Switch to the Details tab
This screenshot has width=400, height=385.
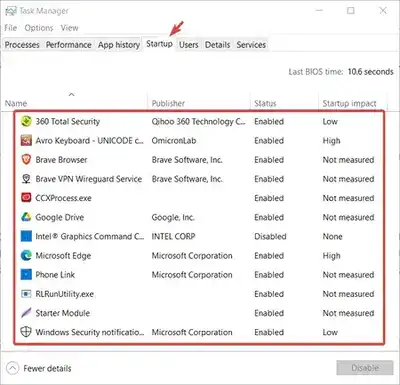217,45
